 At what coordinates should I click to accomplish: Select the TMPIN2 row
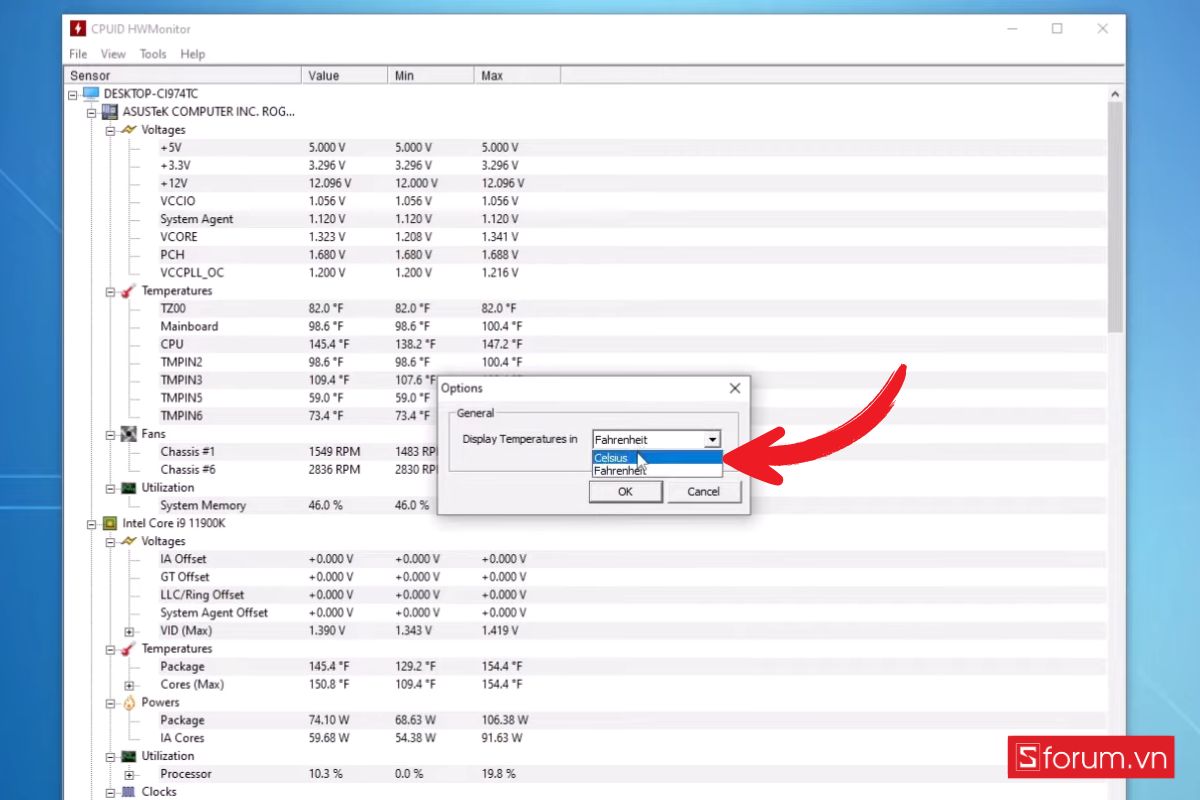pos(586,362)
